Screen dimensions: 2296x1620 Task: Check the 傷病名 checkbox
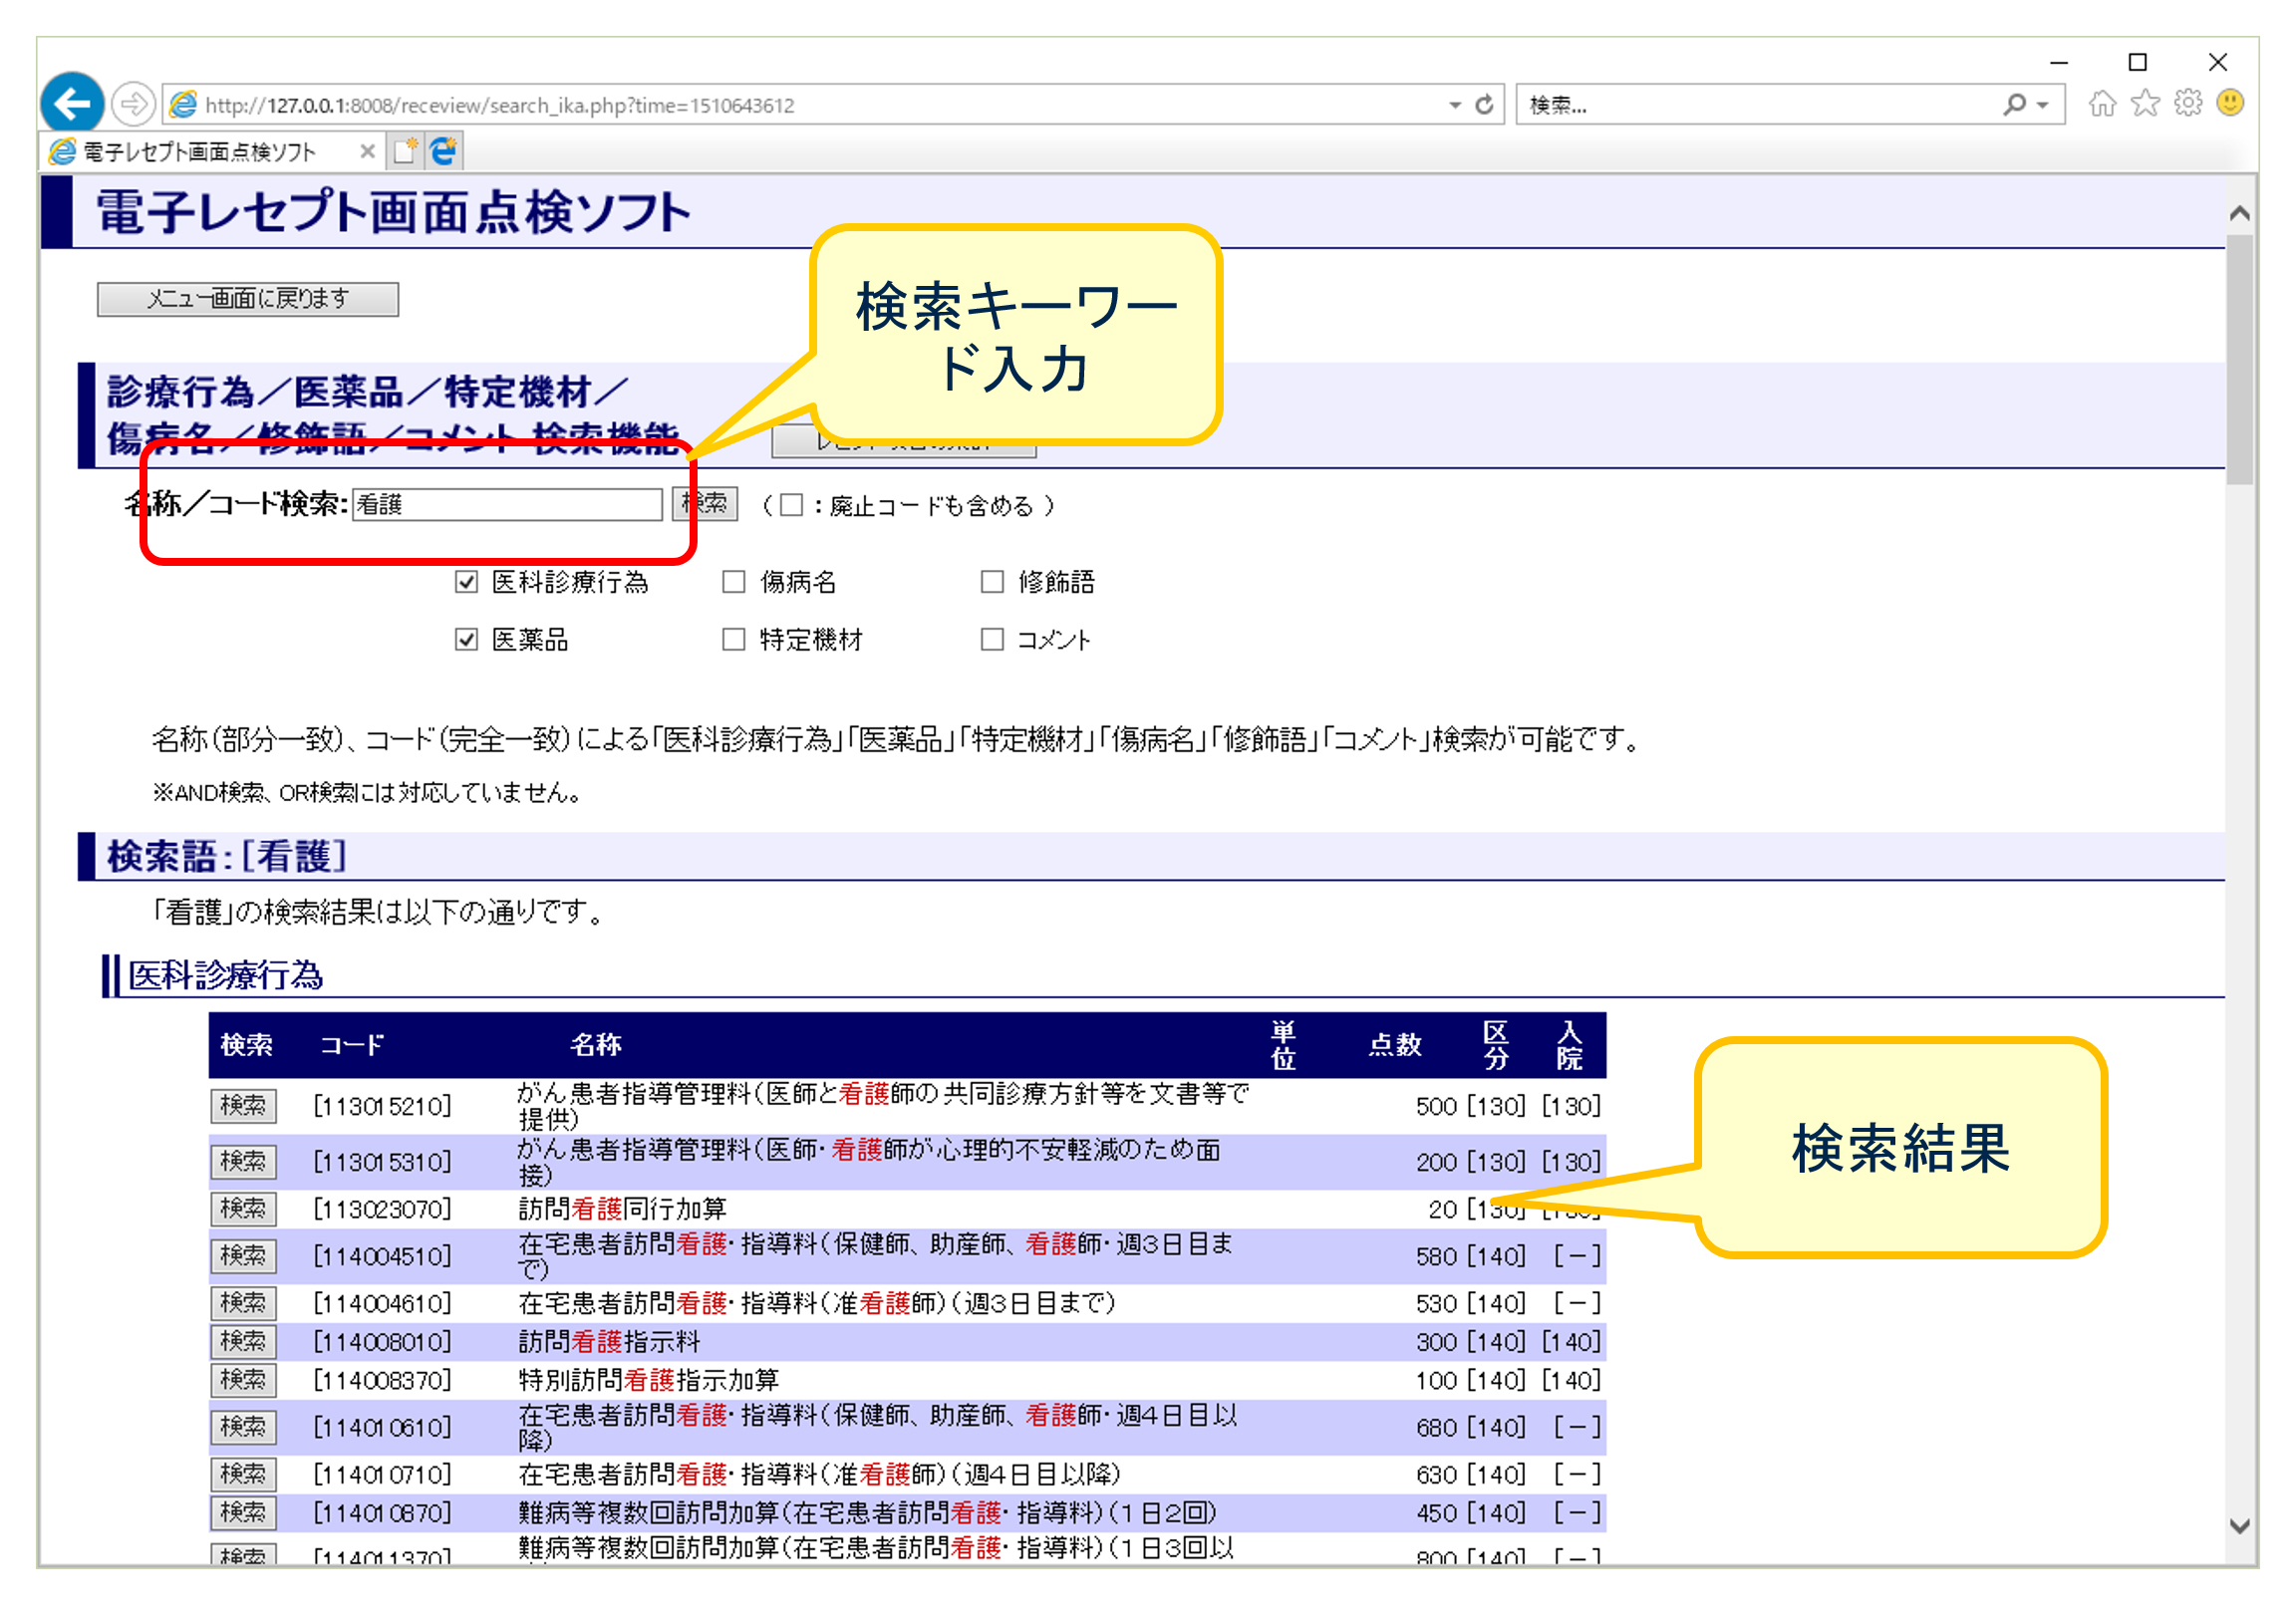click(x=734, y=582)
